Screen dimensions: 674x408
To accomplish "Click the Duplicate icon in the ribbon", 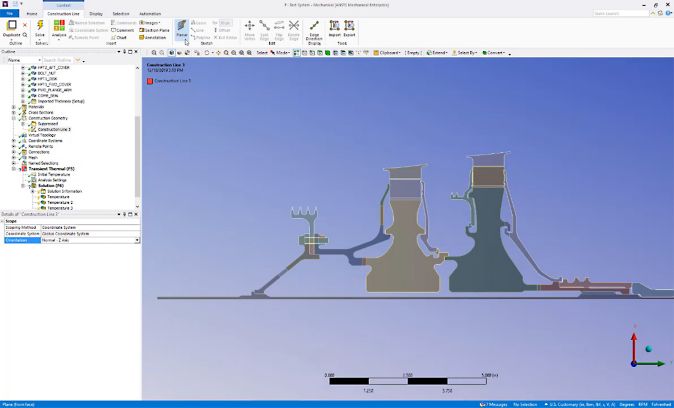I will pyautogui.click(x=12, y=25).
